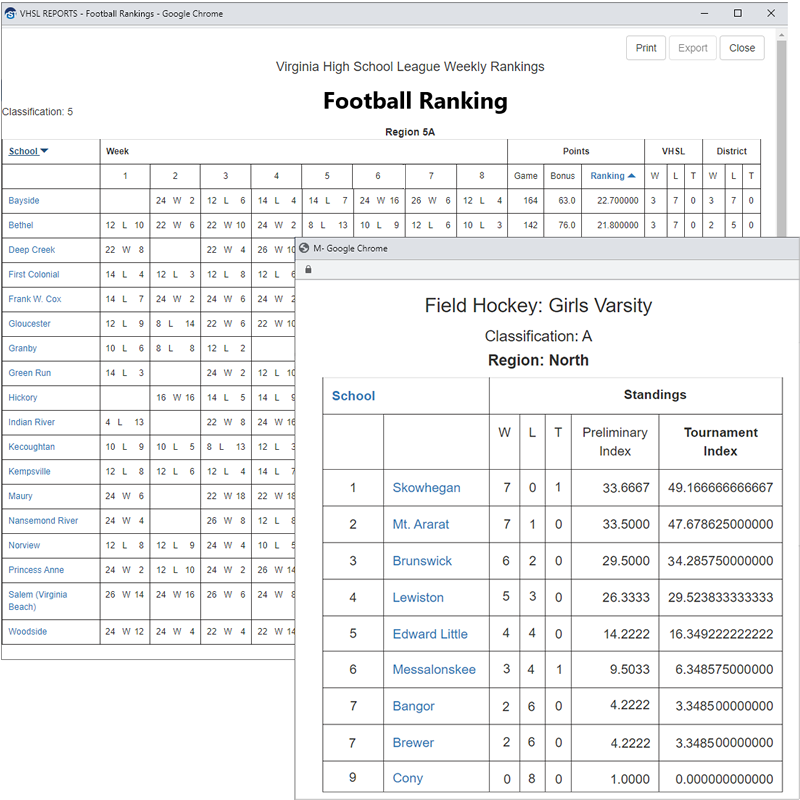
Task: Open the Nansemond River school link
Action: (x=43, y=521)
